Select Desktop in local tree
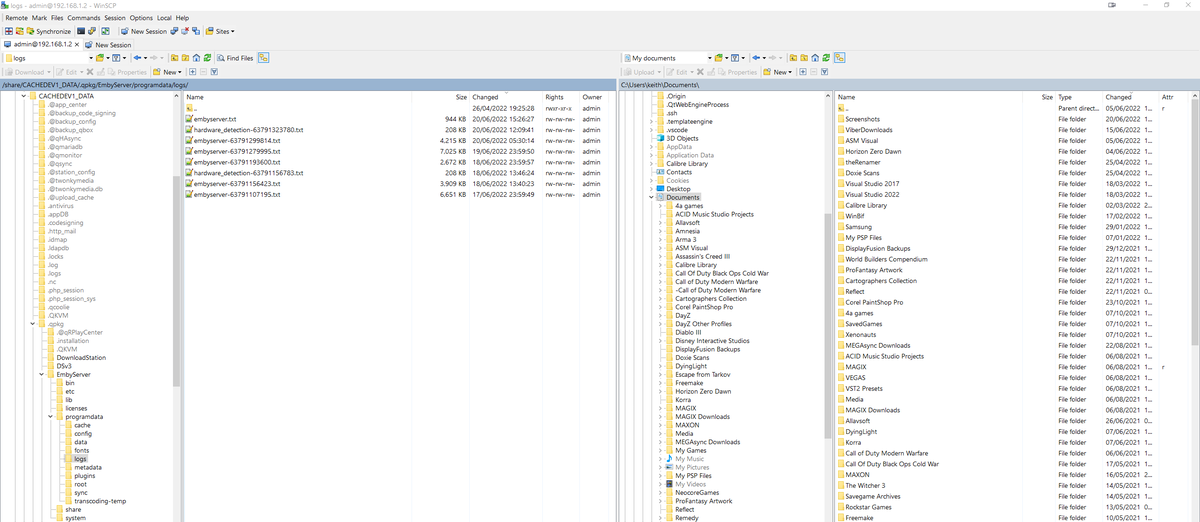This screenshot has width=1200, height=522. point(678,189)
